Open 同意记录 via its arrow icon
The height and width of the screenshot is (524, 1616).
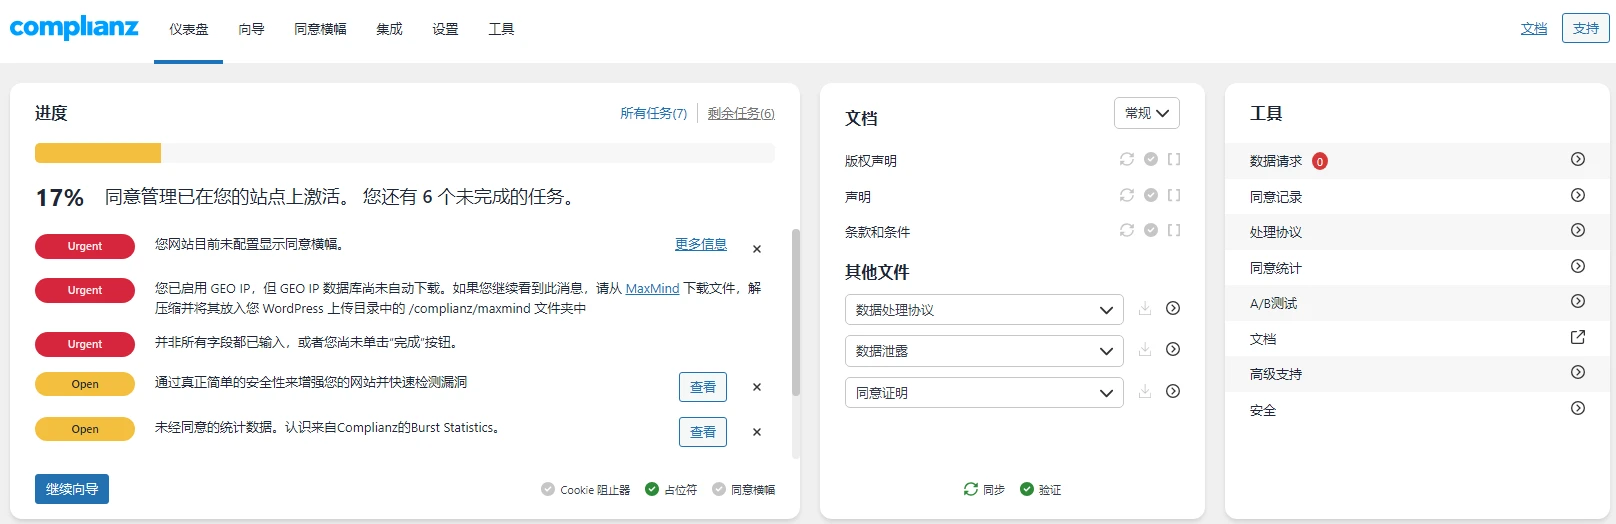click(1578, 195)
